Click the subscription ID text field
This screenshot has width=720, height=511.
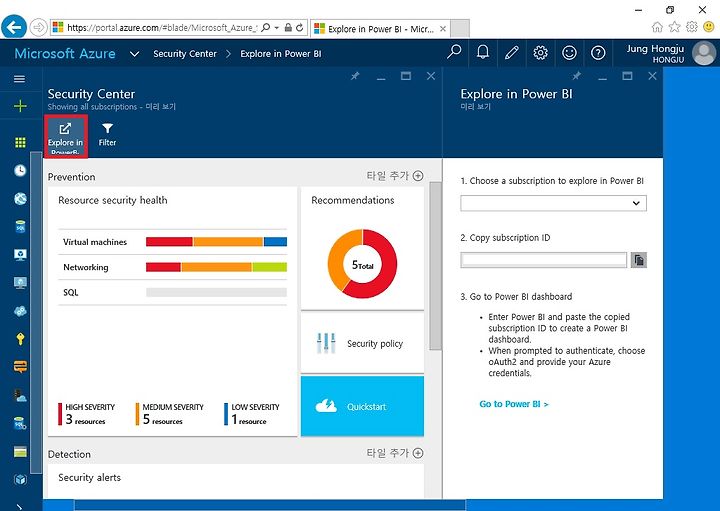coord(543,260)
